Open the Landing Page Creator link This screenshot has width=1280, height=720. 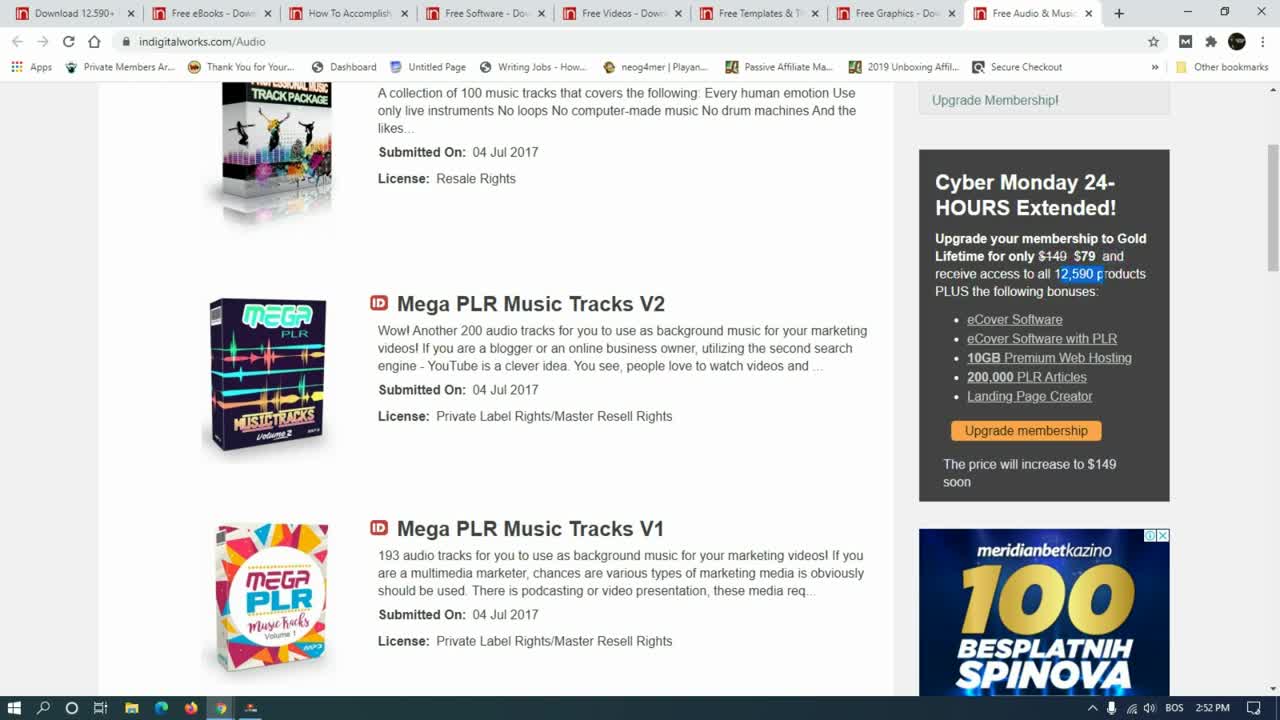[1029, 396]
